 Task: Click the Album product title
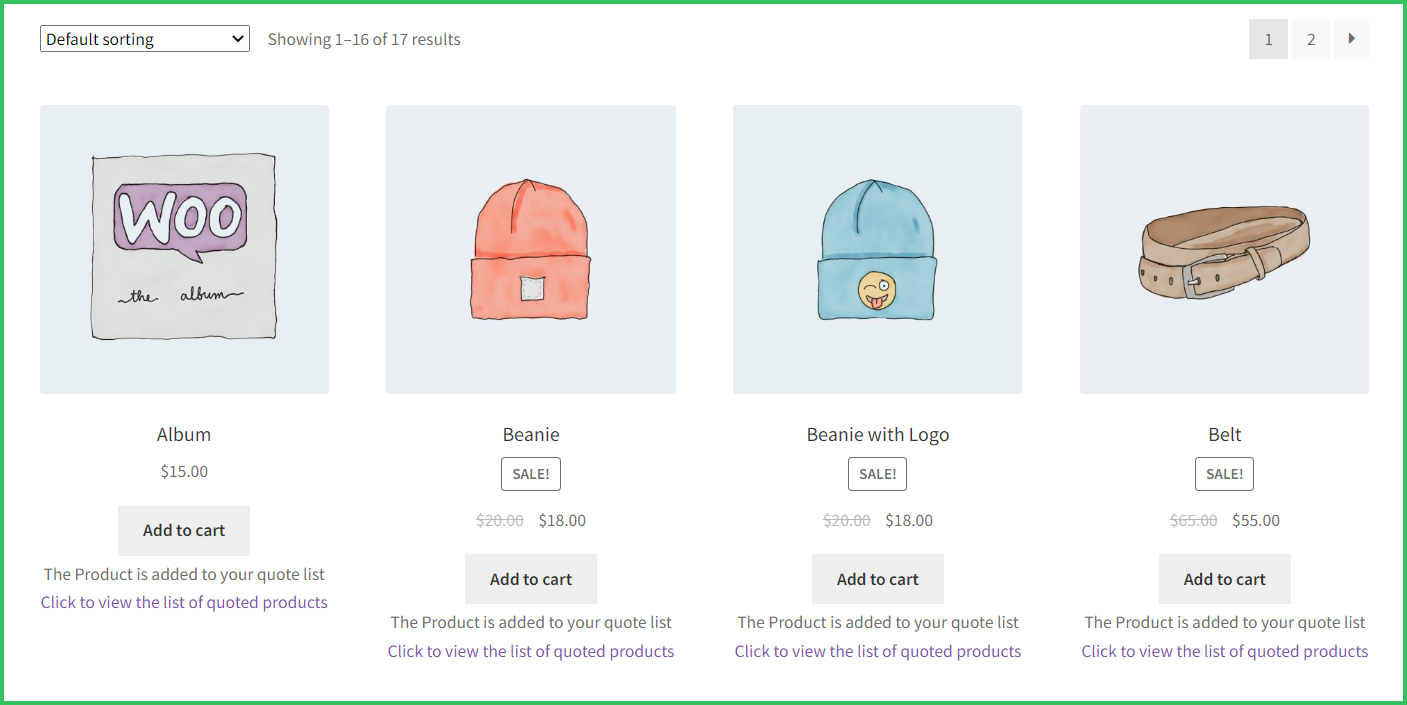pos(184,434)
